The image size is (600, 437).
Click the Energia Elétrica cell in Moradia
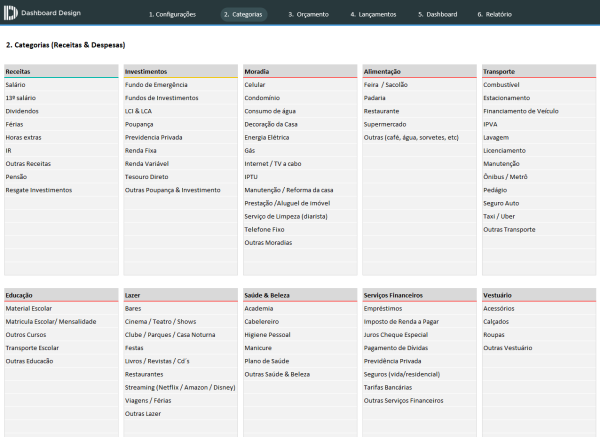pos(267,137)
